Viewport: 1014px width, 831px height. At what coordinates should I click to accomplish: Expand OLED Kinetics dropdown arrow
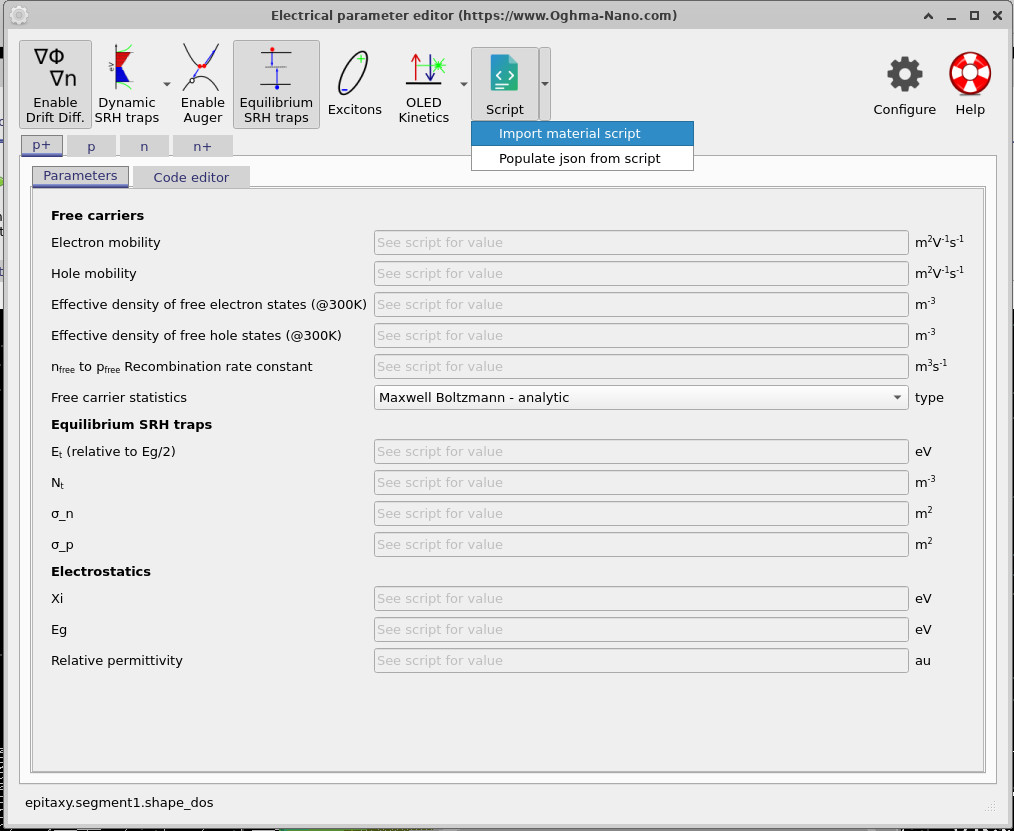click(x=464, y=84)
